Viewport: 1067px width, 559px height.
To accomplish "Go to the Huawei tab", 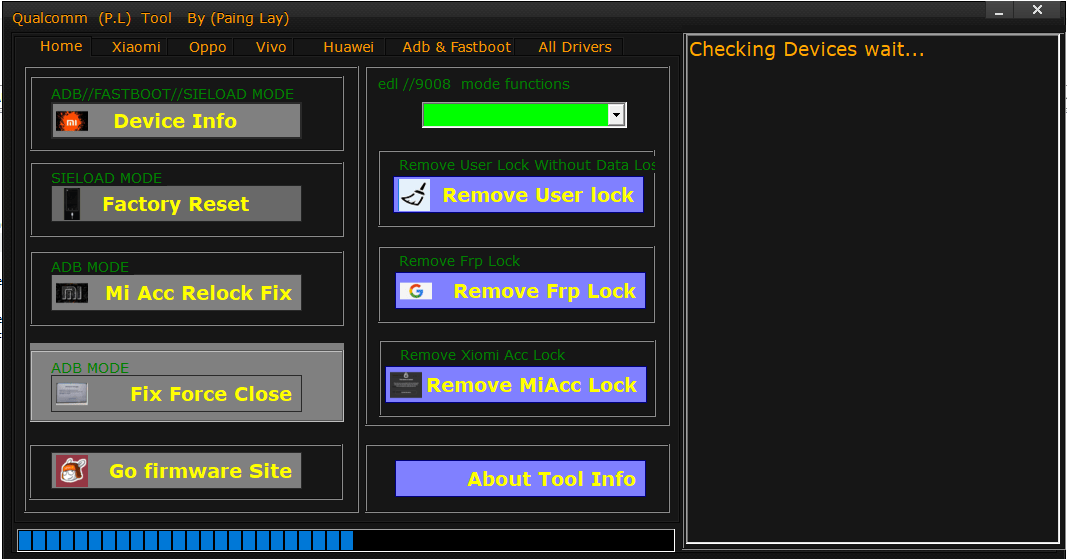I will pyautogui.click(x=348, y=47).
